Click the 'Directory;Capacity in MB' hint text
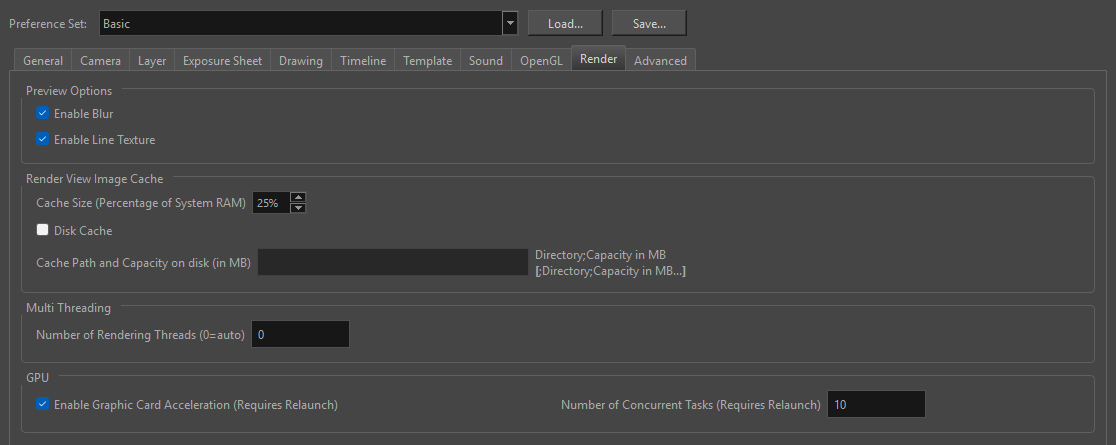 (601, 255)
